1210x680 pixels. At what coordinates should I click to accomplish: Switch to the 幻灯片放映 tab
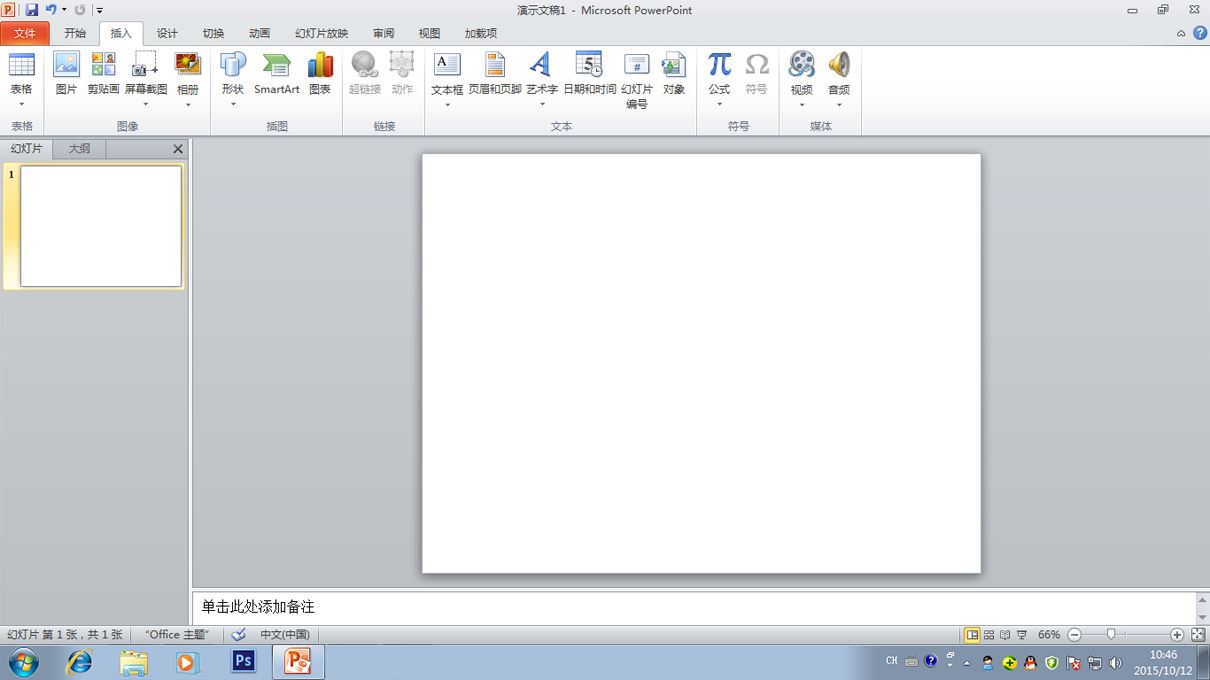pos(321,33)
